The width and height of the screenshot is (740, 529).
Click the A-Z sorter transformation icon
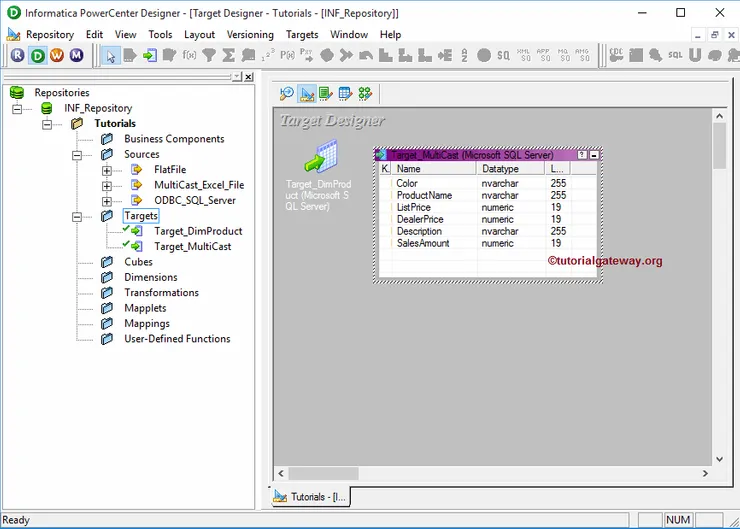tap(464, 56)
